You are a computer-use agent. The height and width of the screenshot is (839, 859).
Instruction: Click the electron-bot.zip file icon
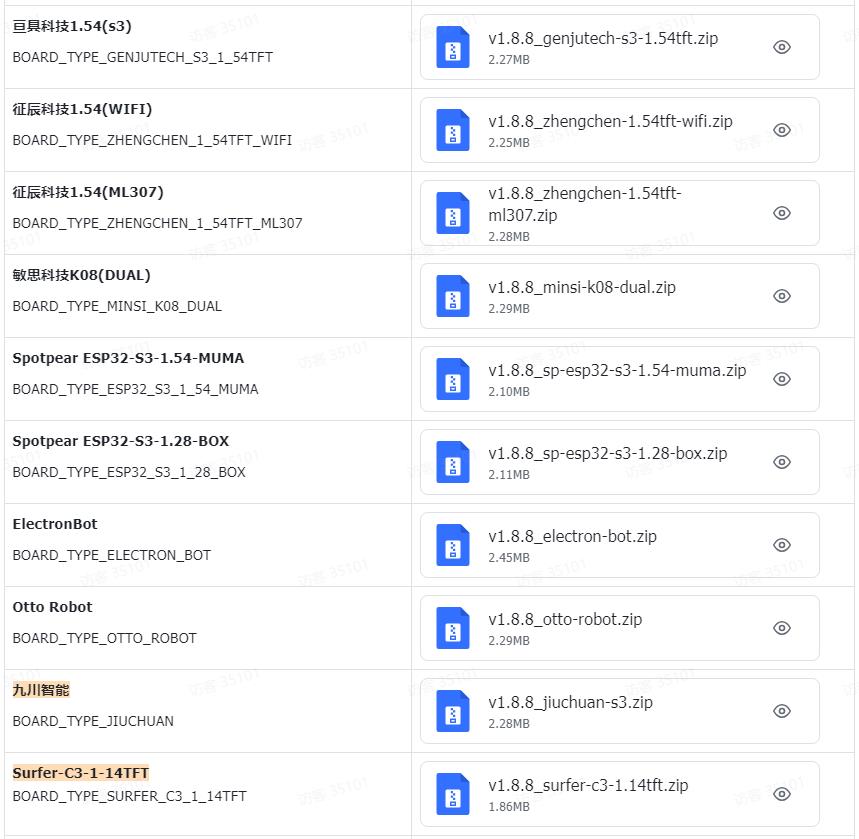coord(453,546)
